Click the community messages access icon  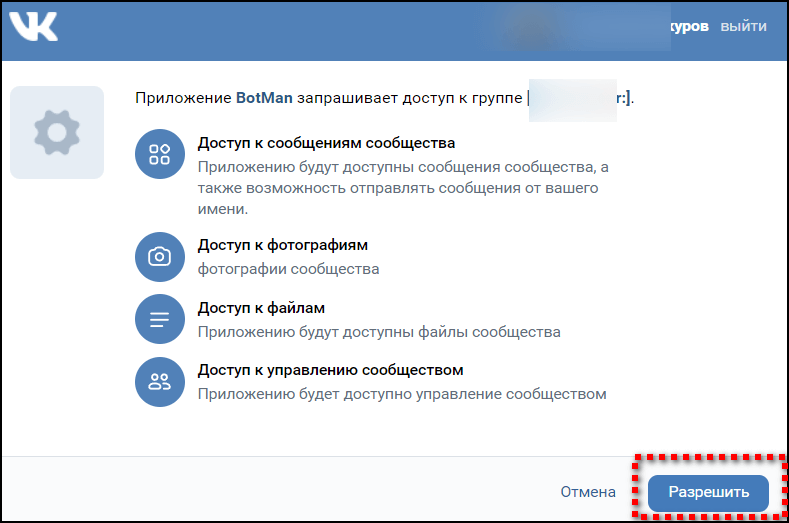(160, 154)
